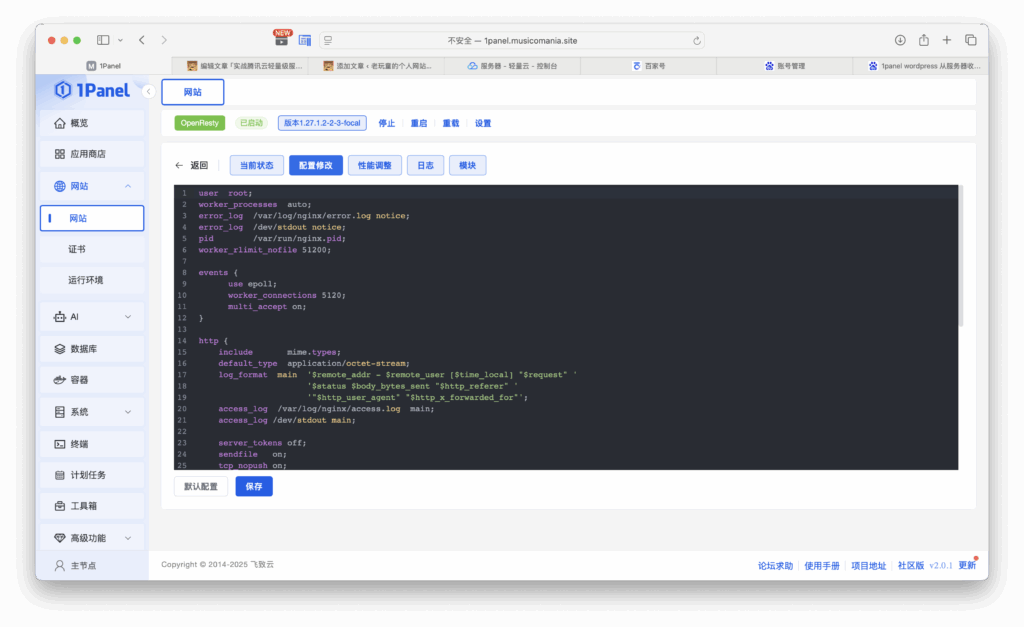1024x627 pixels.
Task: Switch to the 性能调整 tab
Action: point(375,165)
